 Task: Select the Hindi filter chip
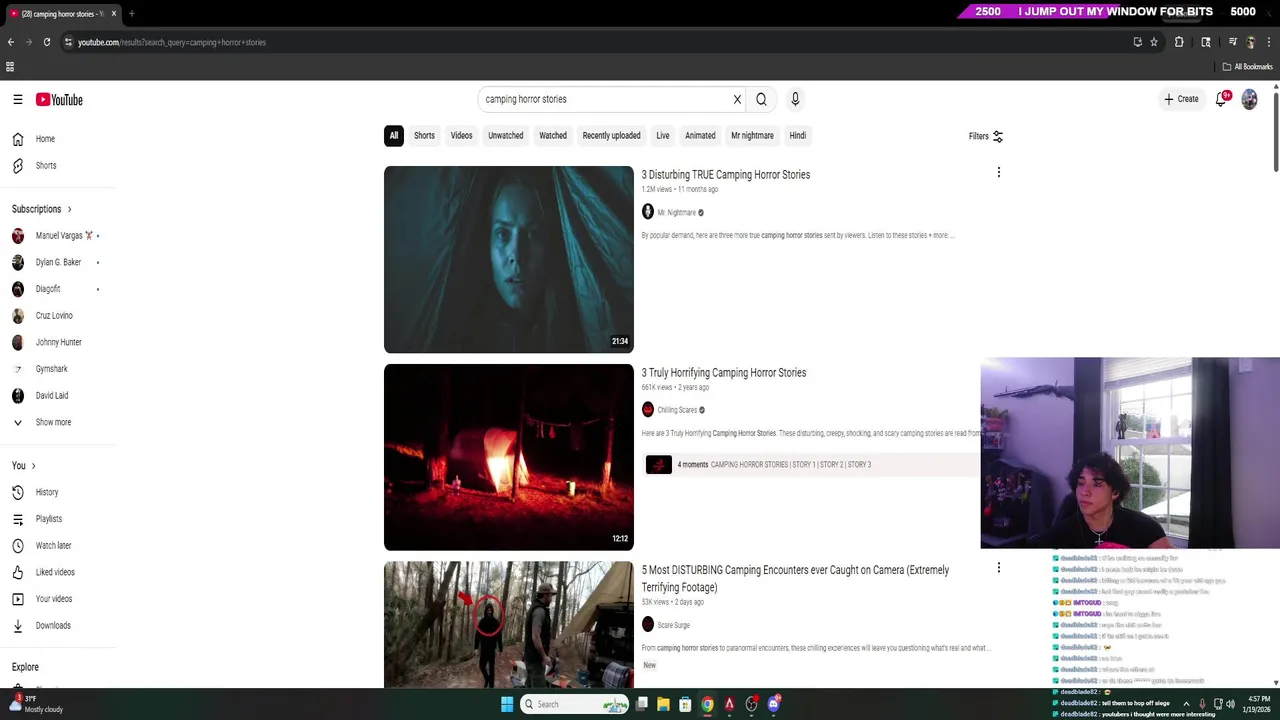point(797,136)
